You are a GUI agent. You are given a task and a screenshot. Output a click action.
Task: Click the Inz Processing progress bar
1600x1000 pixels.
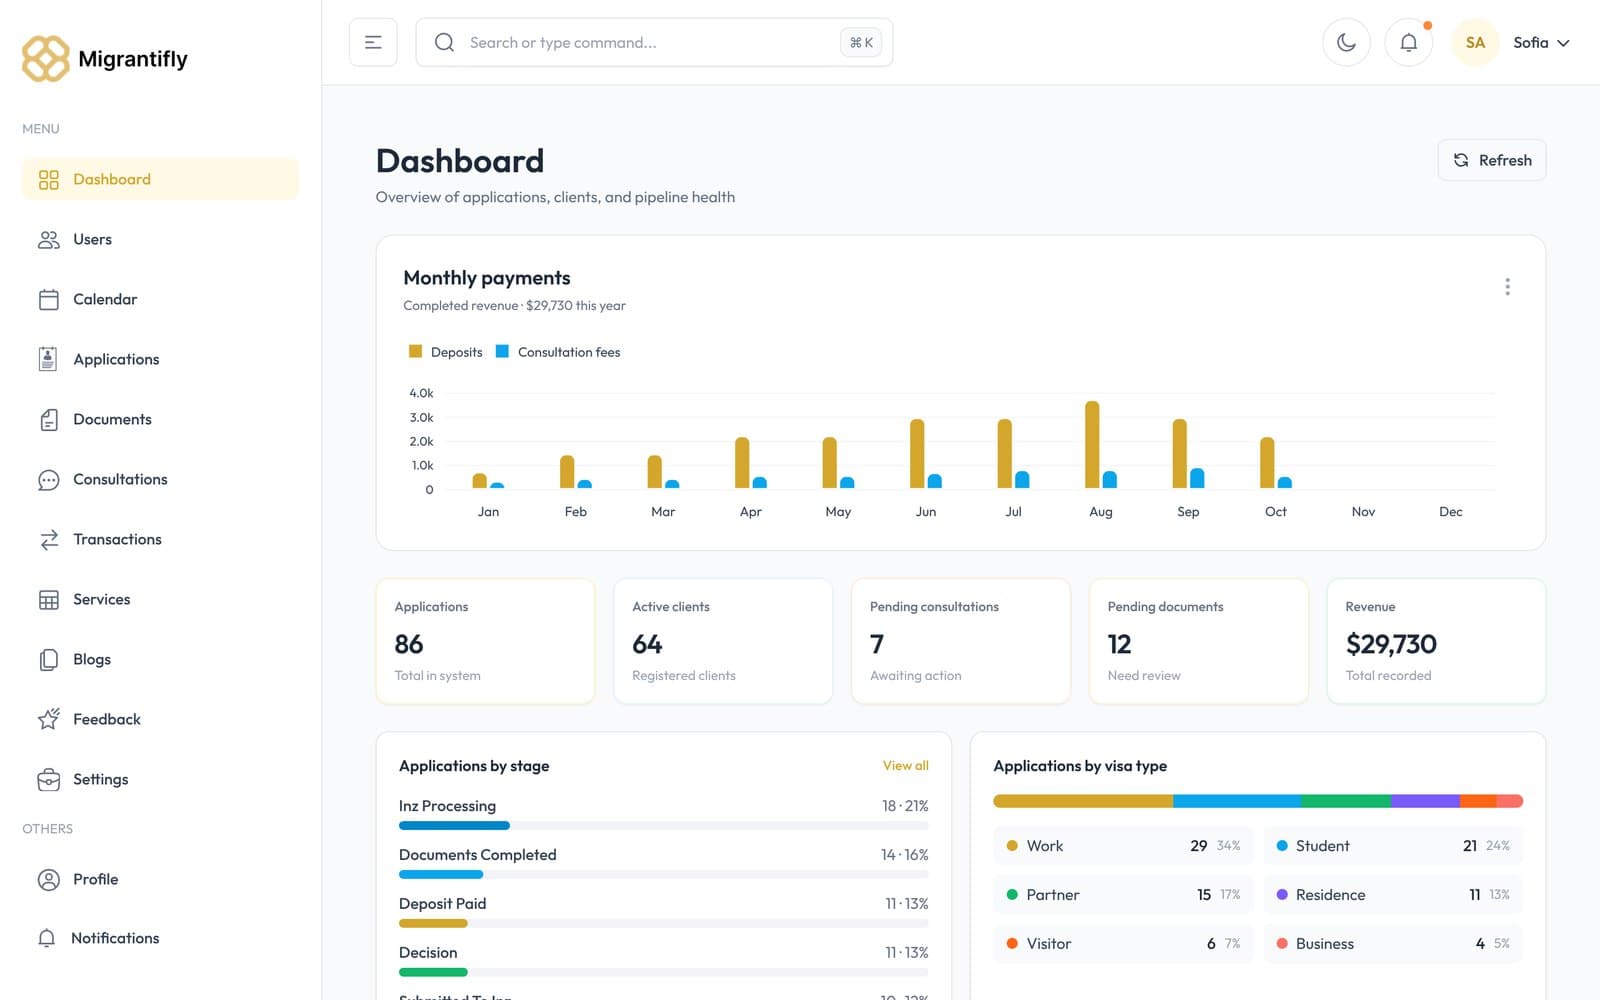[663, 826]
